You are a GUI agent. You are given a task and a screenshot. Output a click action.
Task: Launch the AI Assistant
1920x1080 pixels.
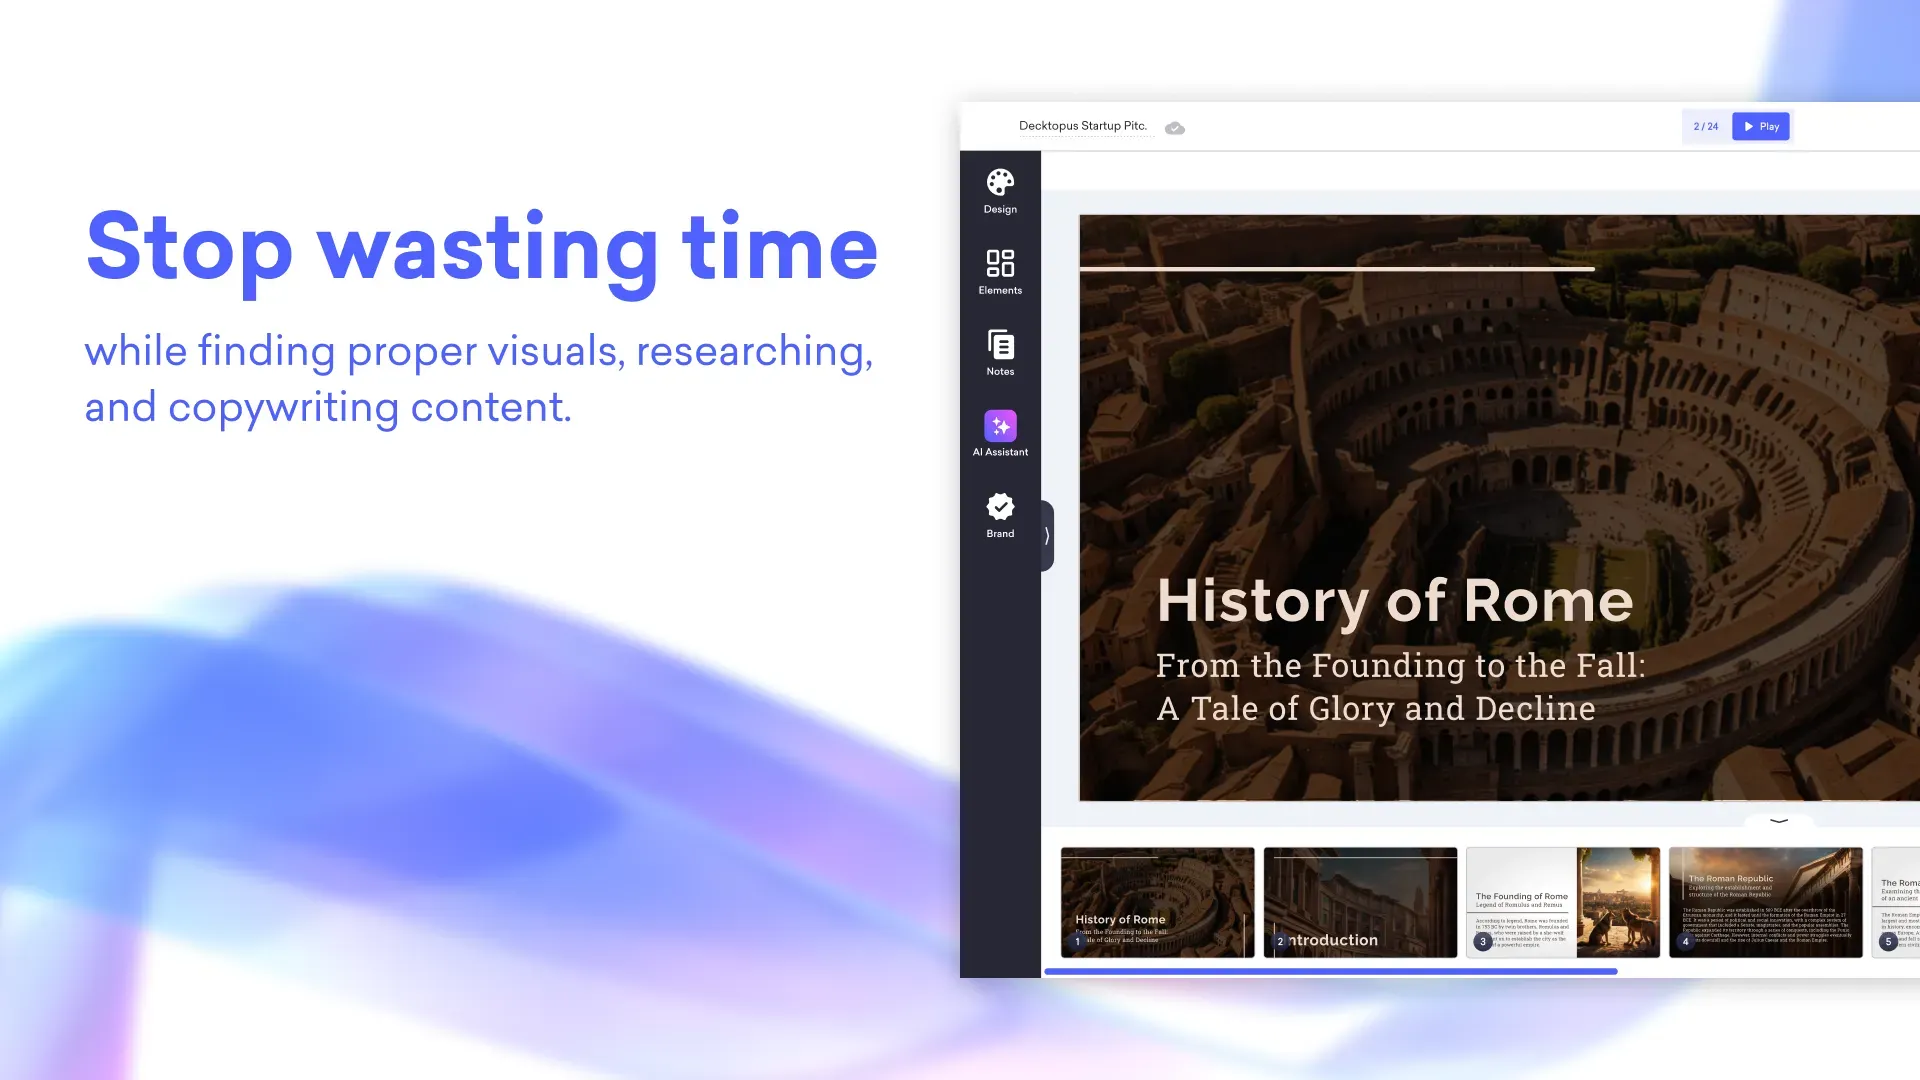pyautogui.click(x=1000, y=434)
